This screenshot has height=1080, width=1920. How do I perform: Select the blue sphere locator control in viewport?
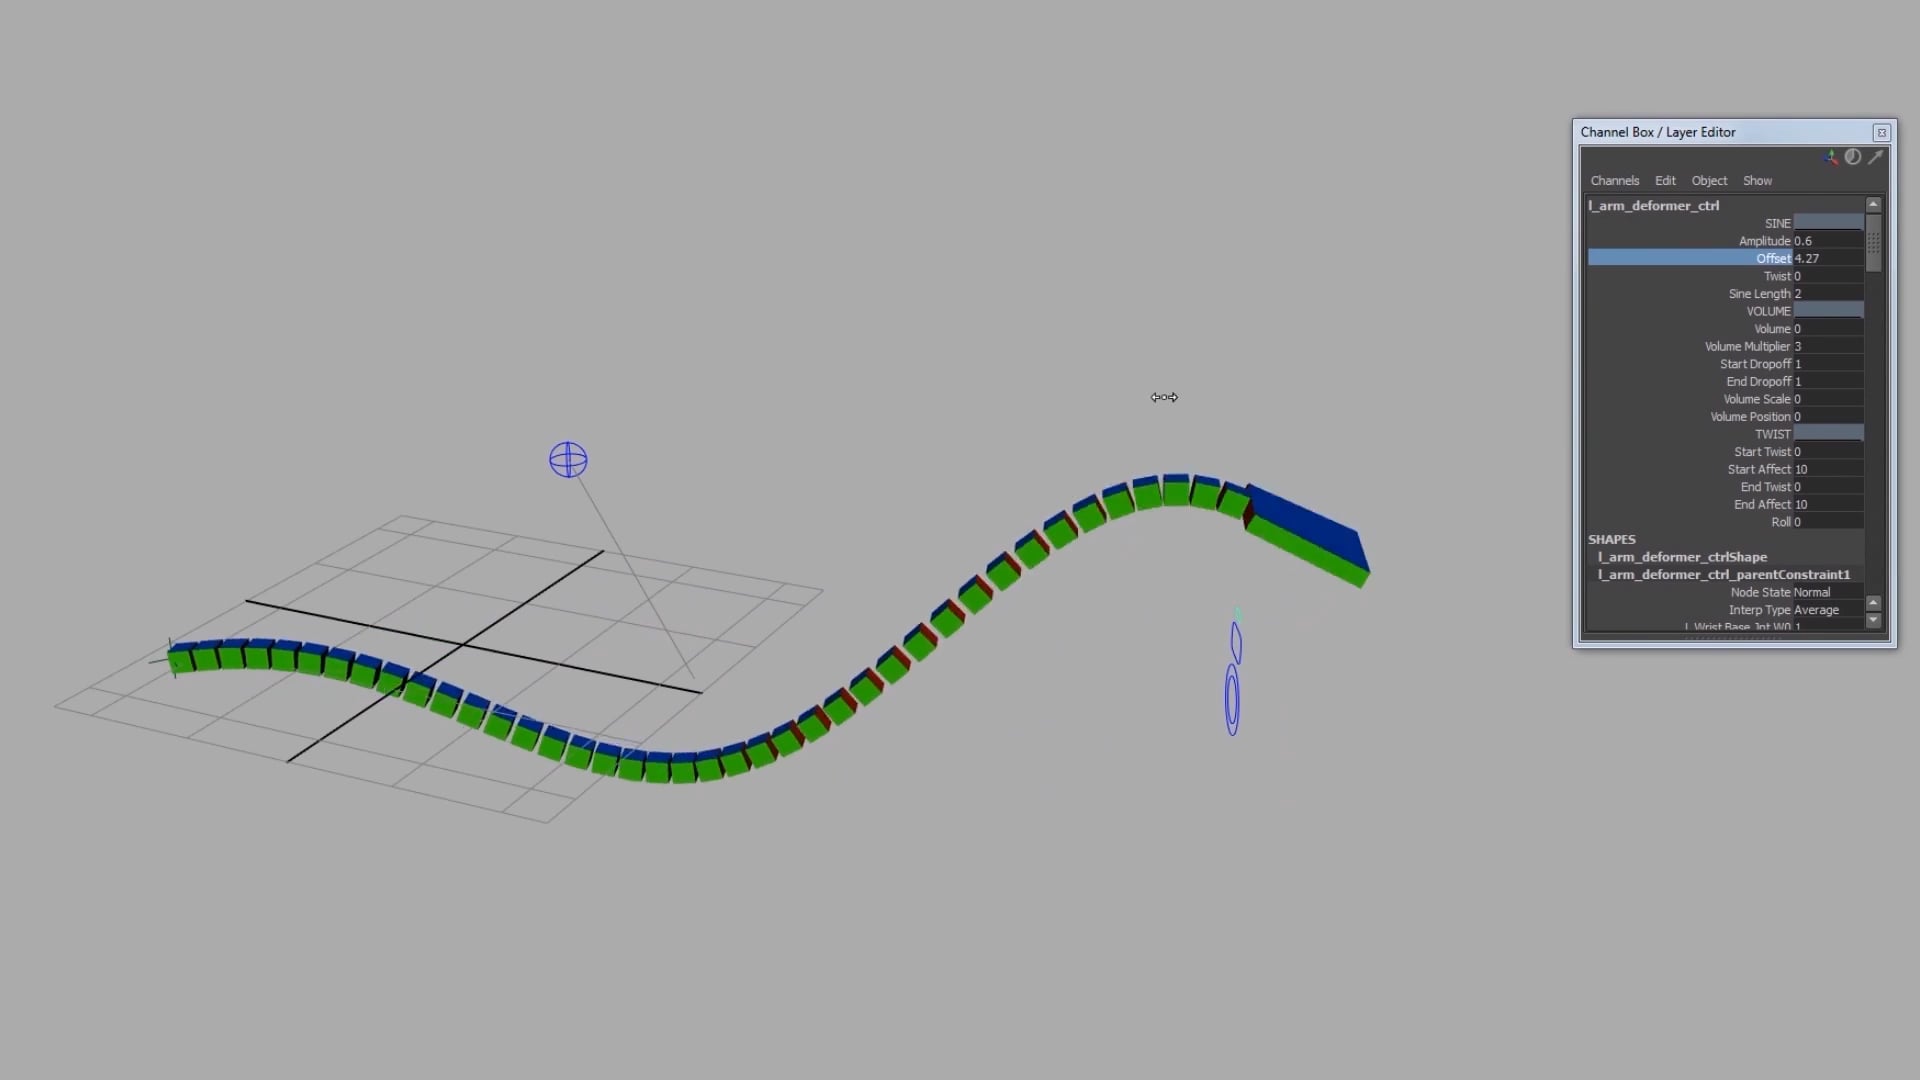tap(568, 460)
